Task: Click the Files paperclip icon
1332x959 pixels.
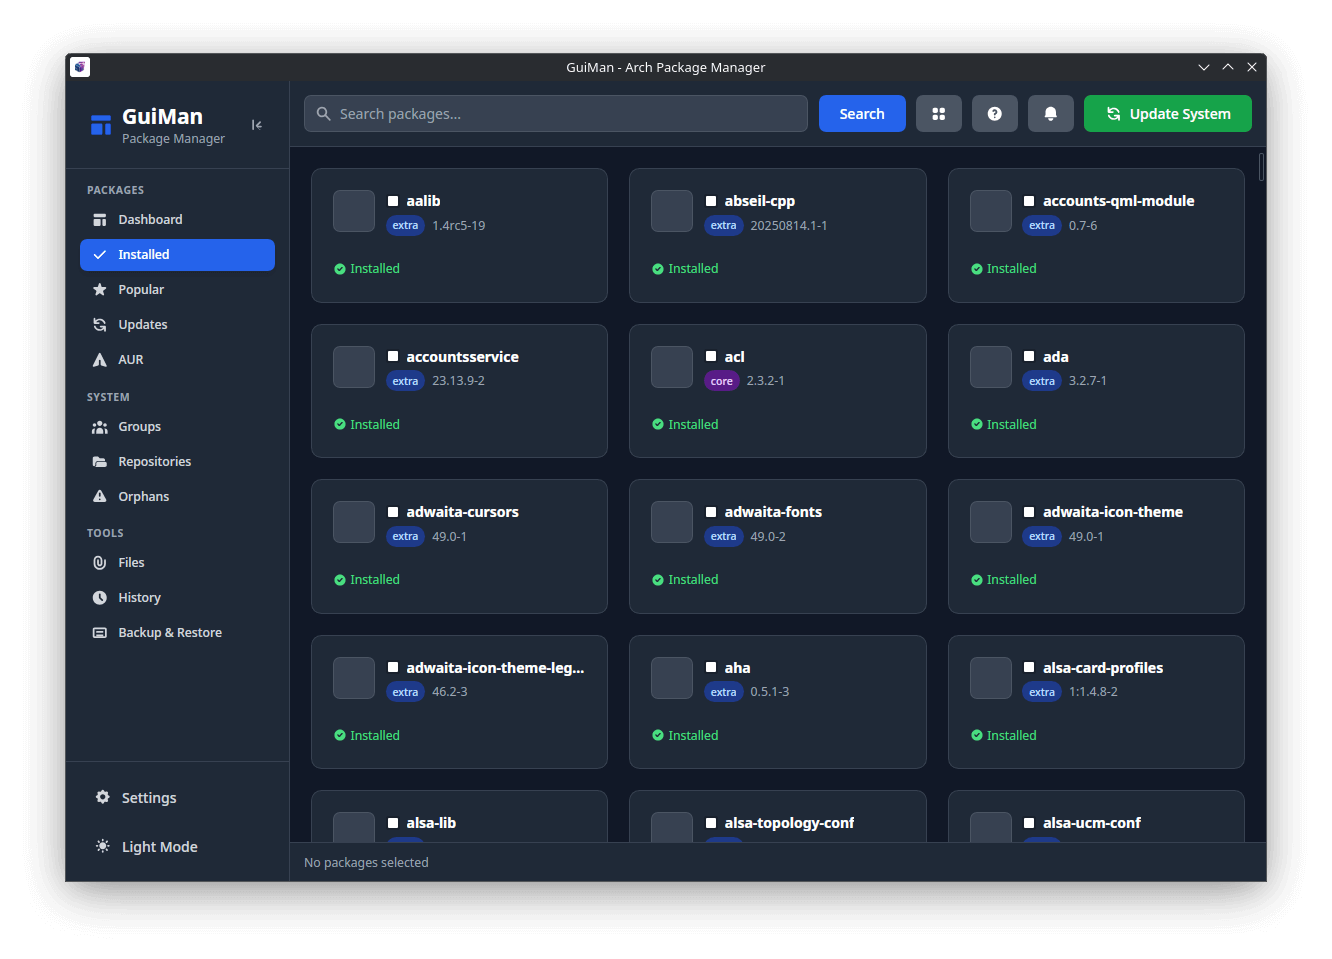Action: tap(100, 563)
